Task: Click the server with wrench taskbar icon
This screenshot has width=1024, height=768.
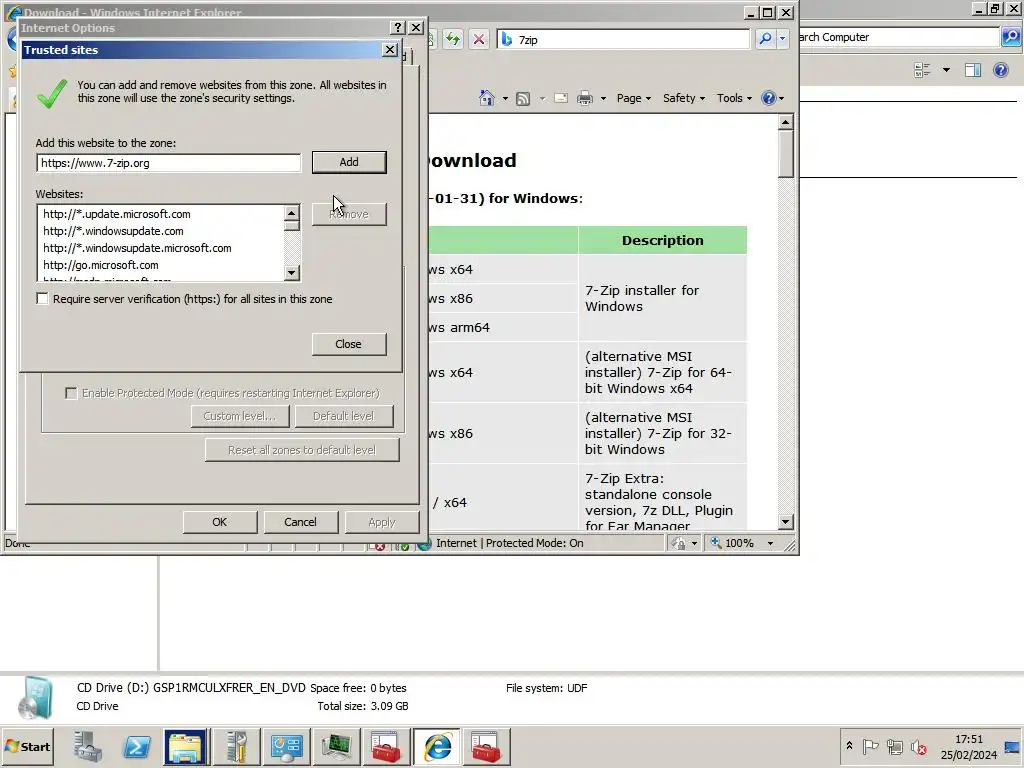Action: tap(236, 746)
